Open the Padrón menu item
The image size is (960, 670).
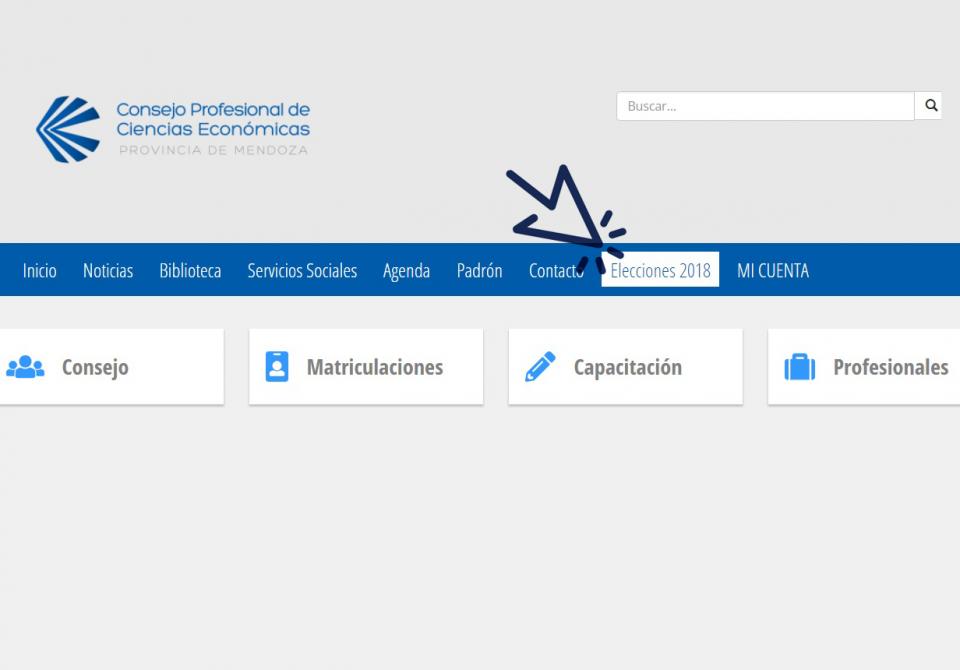coord(479,270)
